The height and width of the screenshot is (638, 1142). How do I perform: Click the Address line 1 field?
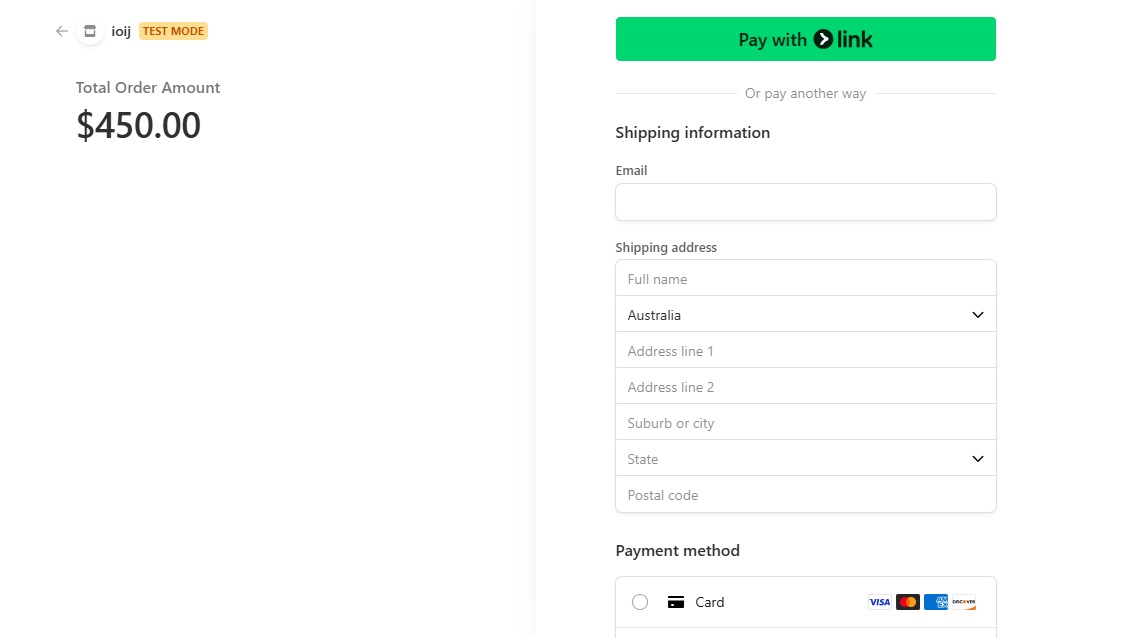(x=805, y=351)
